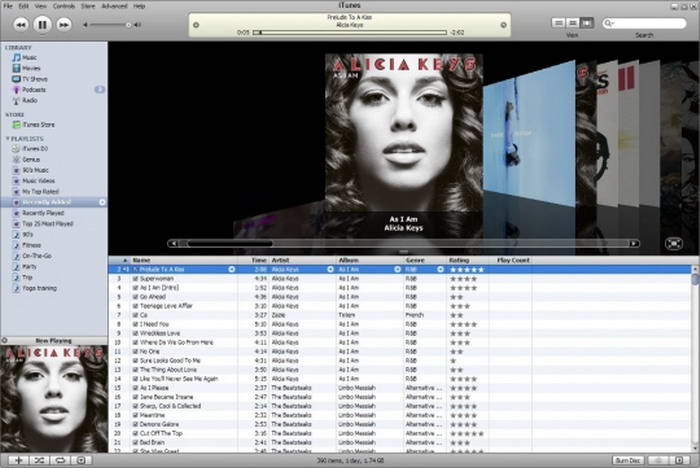
Task: Click the search input field
Action: 644,23
